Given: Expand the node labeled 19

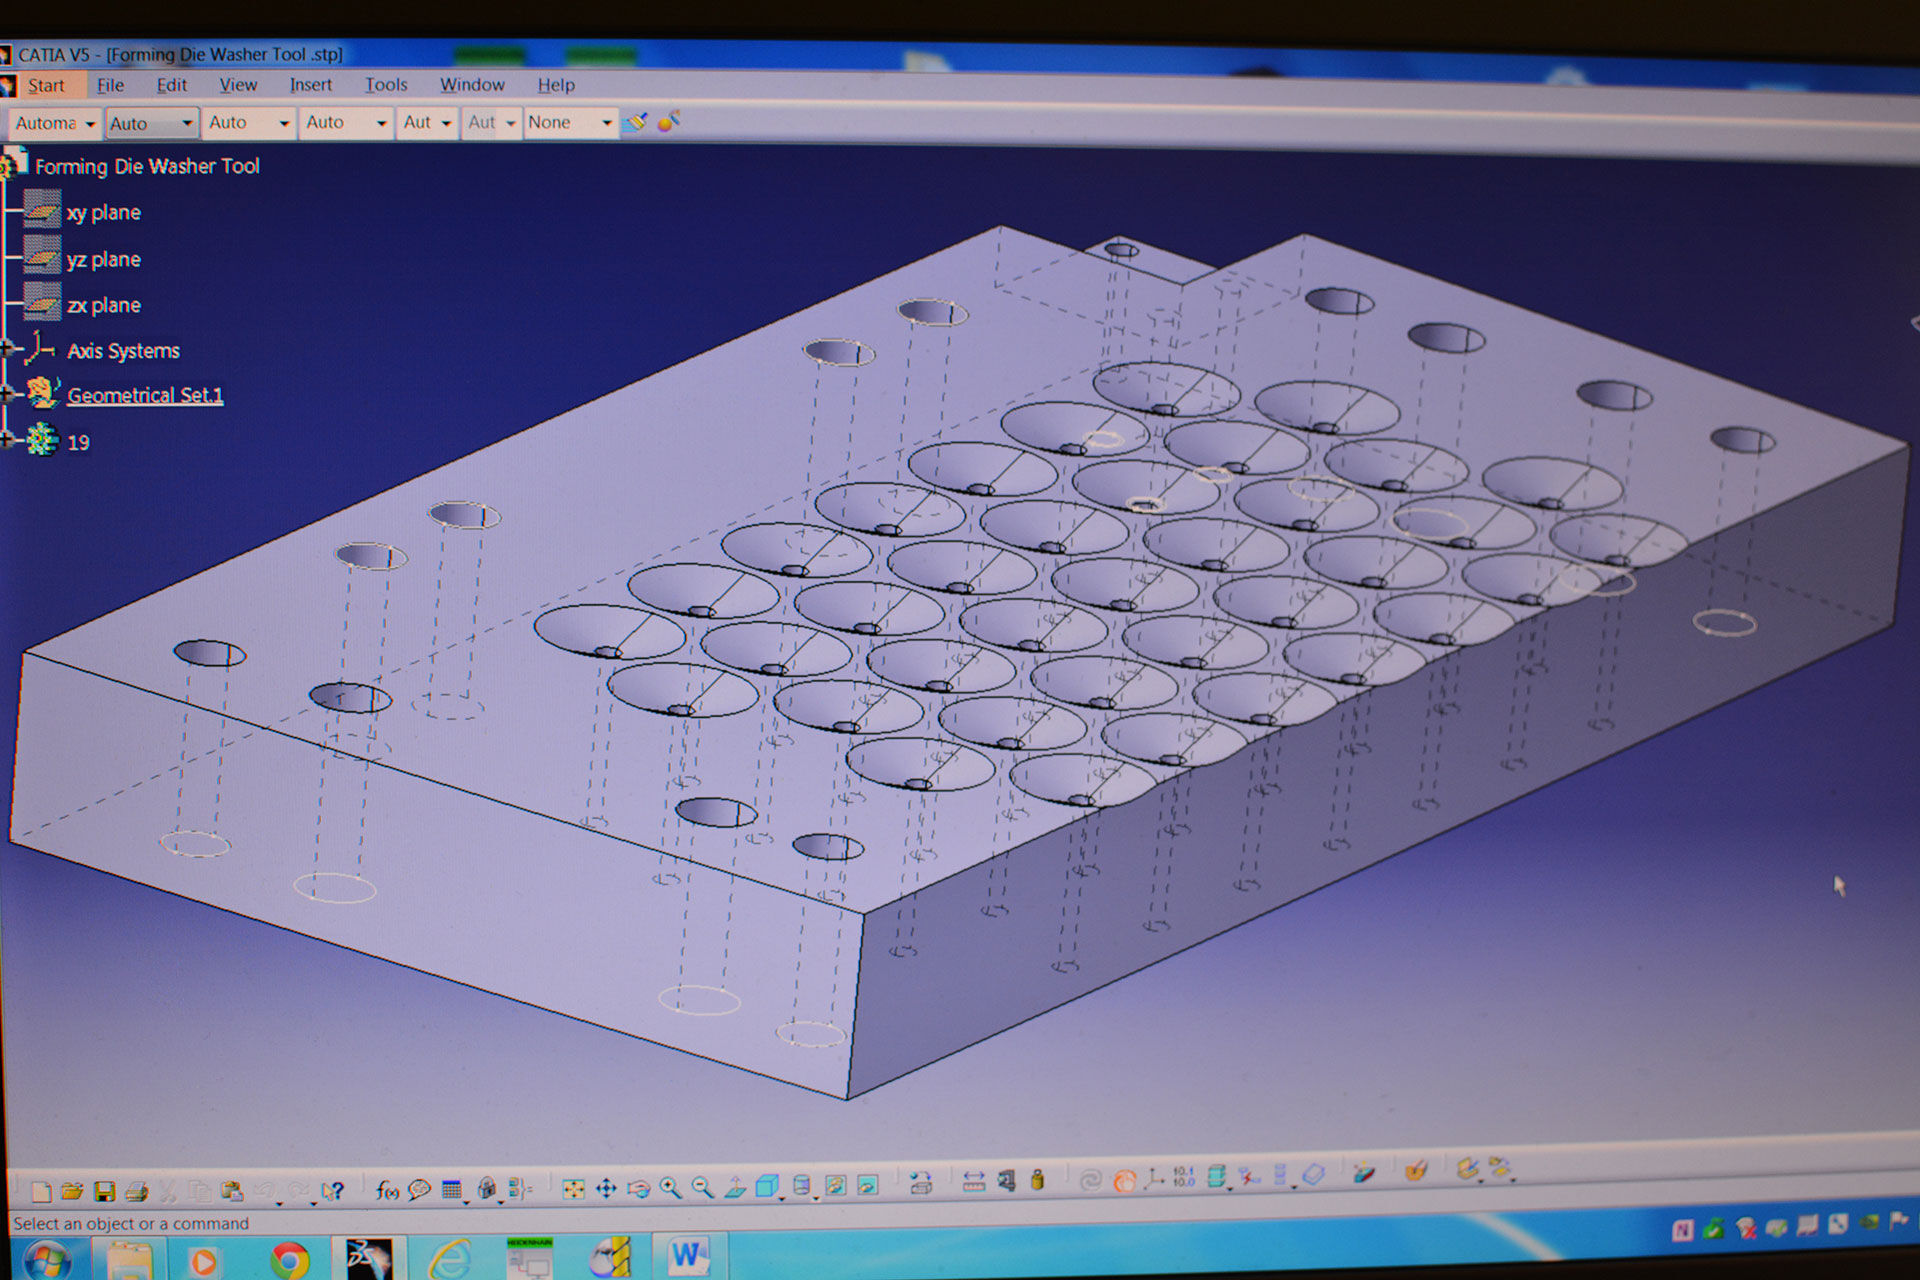Looking at the screenshot, I should pos(8,439).
